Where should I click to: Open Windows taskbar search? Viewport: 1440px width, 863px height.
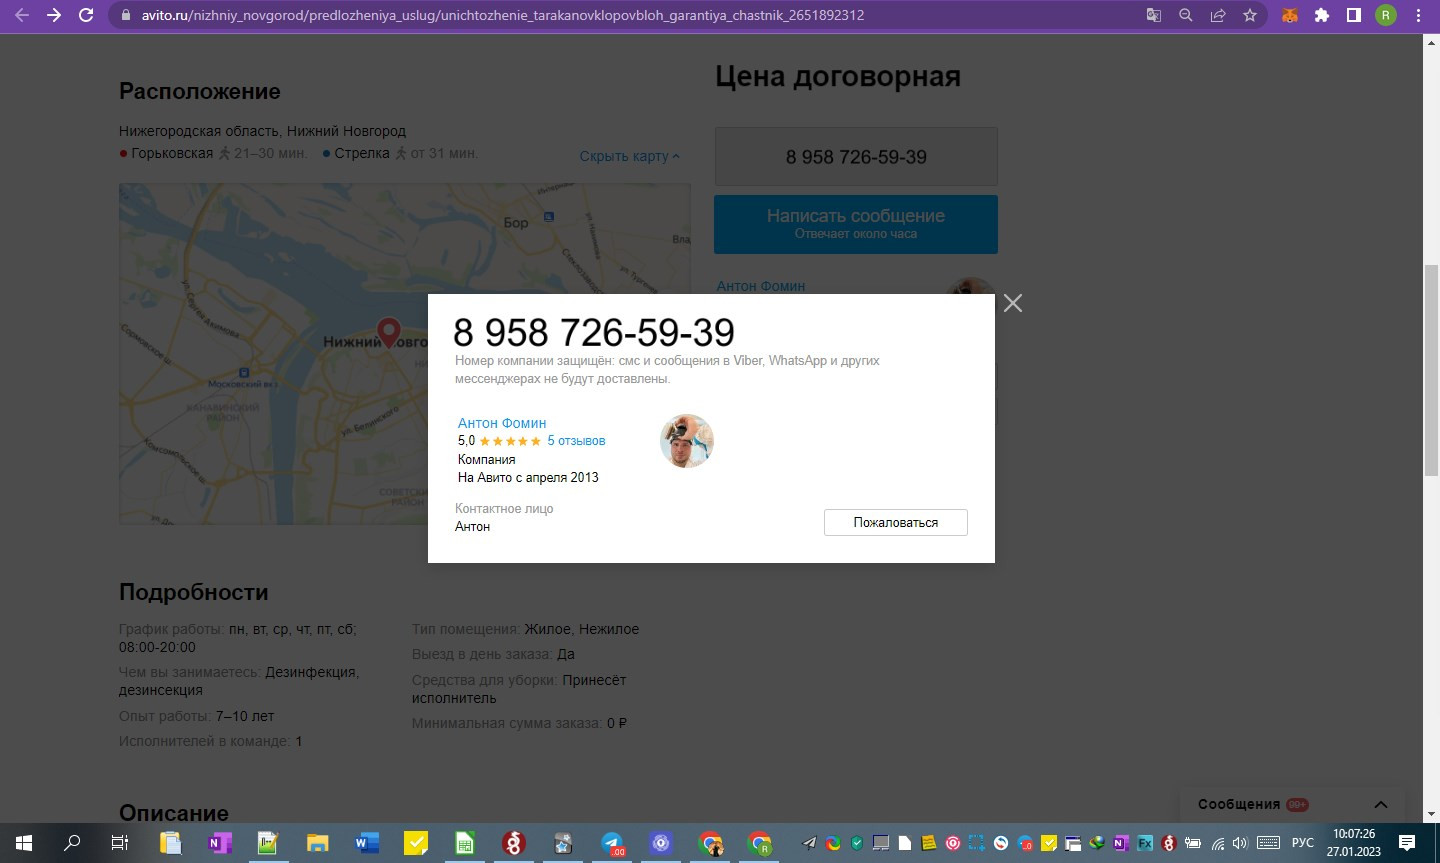pyautogui.click(x=72, y=843)
